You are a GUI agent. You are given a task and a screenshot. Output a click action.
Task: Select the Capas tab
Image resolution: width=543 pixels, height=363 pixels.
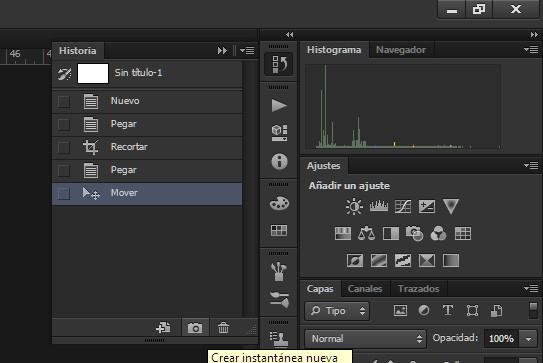click(x=320, y=289)
